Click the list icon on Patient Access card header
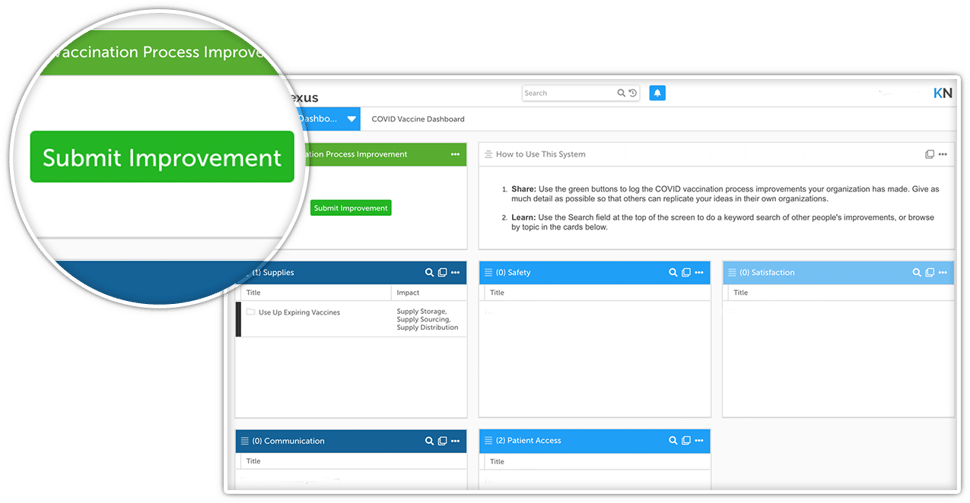 [488, 441]
